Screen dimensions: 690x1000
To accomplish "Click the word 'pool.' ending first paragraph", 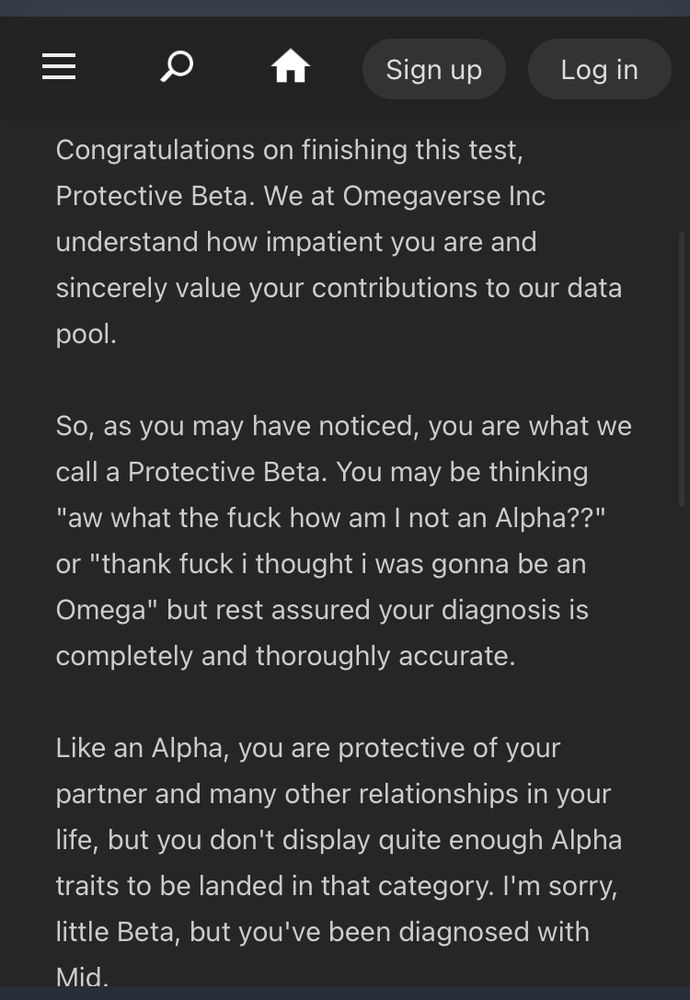I will tap(86, 334).
